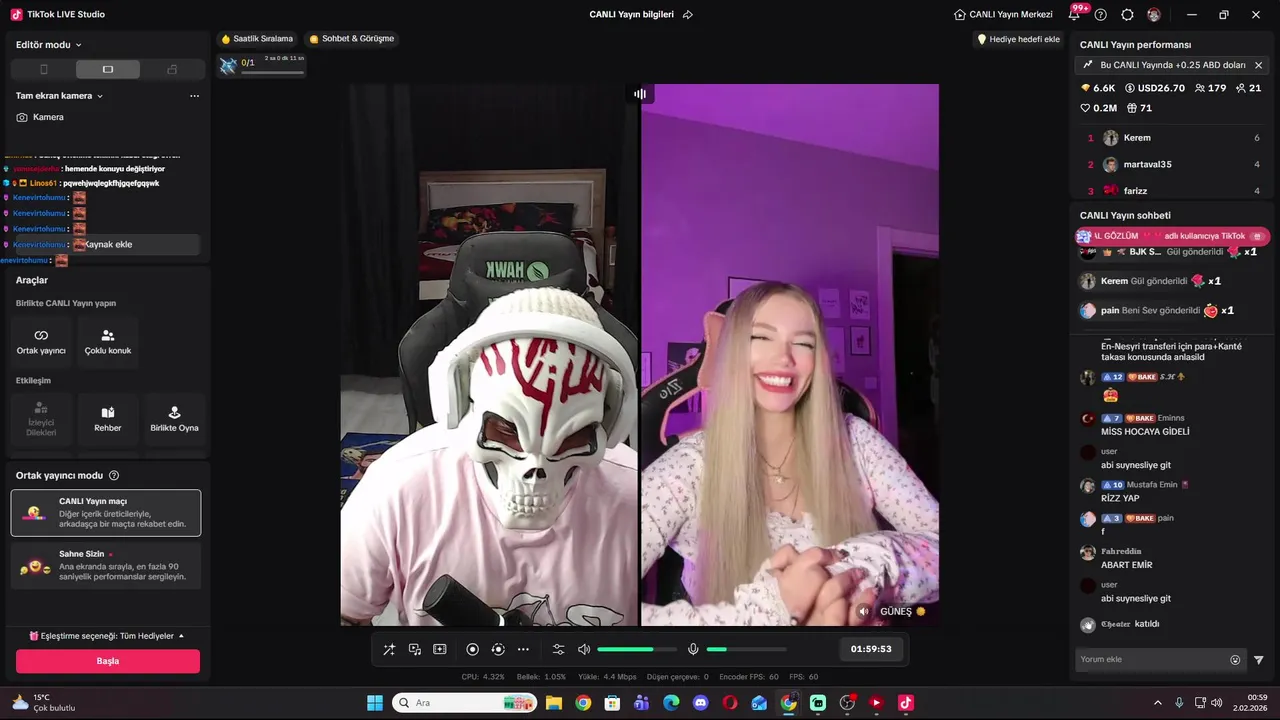Open the Rehber tool
The height and width of the screenshot is (720, 1280).
[108, 419]
